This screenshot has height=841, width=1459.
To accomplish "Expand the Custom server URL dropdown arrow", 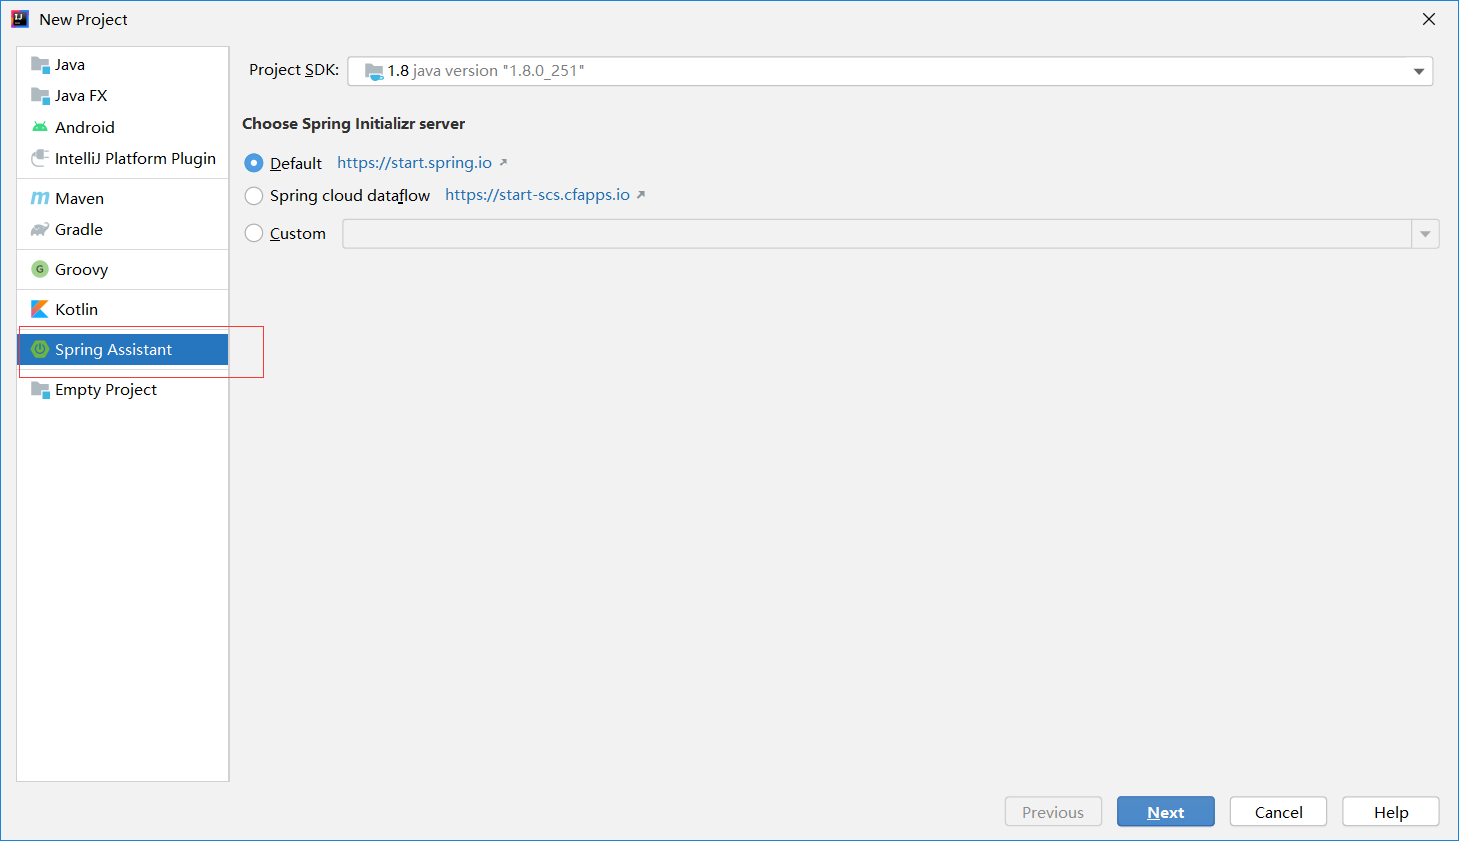I will pyautogui.click(x=1425, y=234).
